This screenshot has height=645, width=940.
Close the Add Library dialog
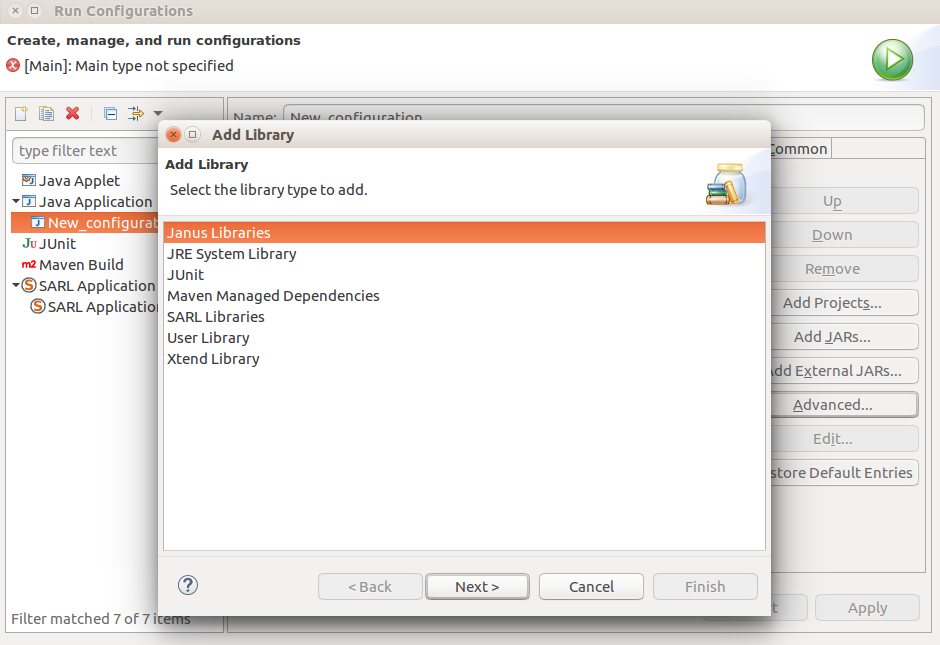[x=173, y=134]
